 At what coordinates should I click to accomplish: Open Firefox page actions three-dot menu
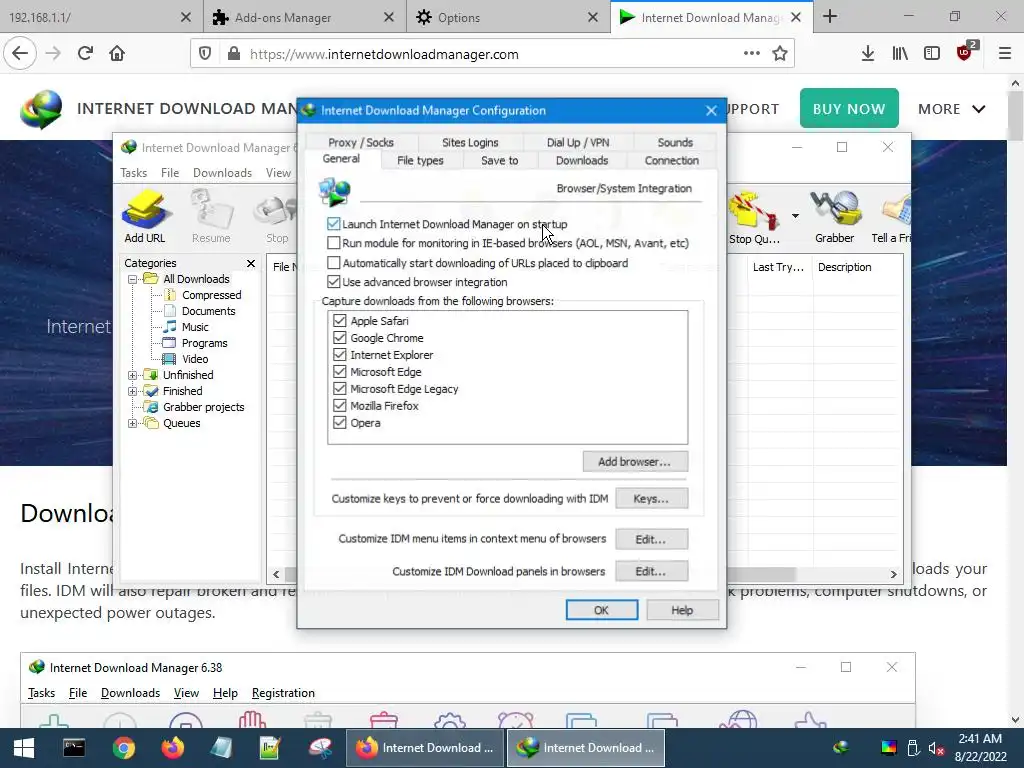(752, 54)
